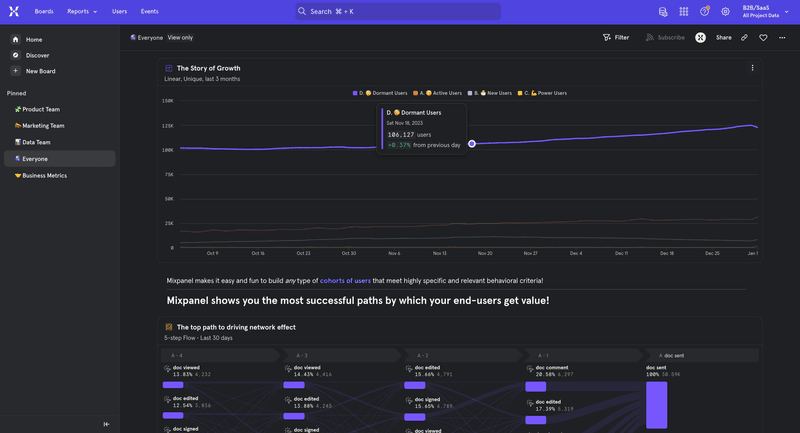
Task: Open the data management icon in top bar
Action: click(663, 11)
